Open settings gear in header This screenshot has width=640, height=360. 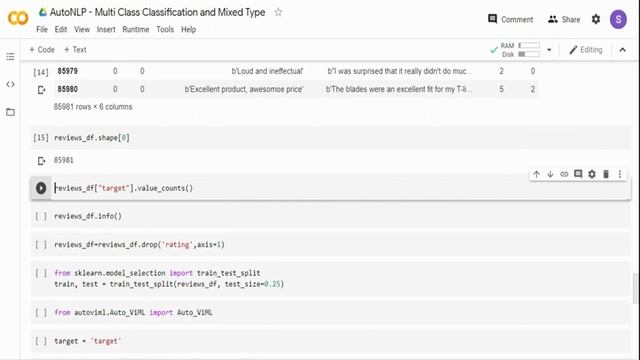click(596, 19)
